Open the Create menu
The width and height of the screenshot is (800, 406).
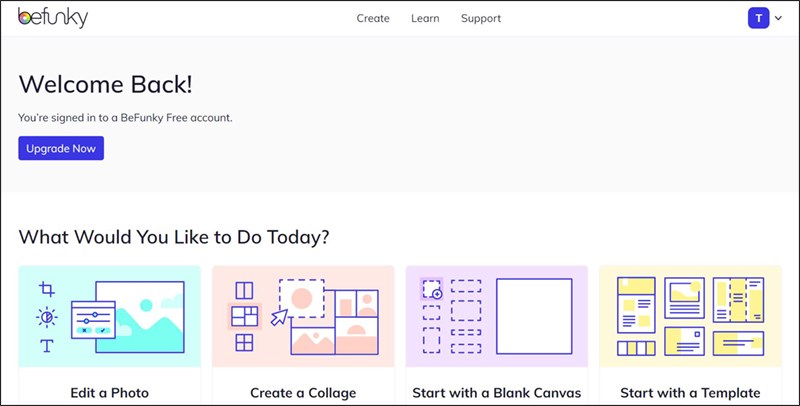tap(373, 18)
